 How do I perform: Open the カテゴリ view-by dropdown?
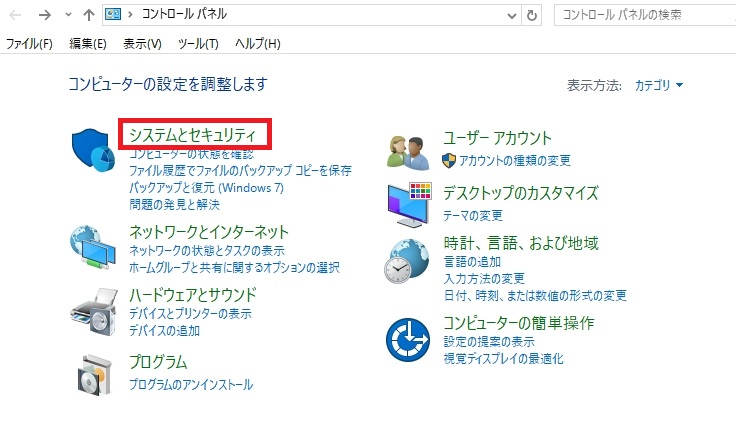659,85
